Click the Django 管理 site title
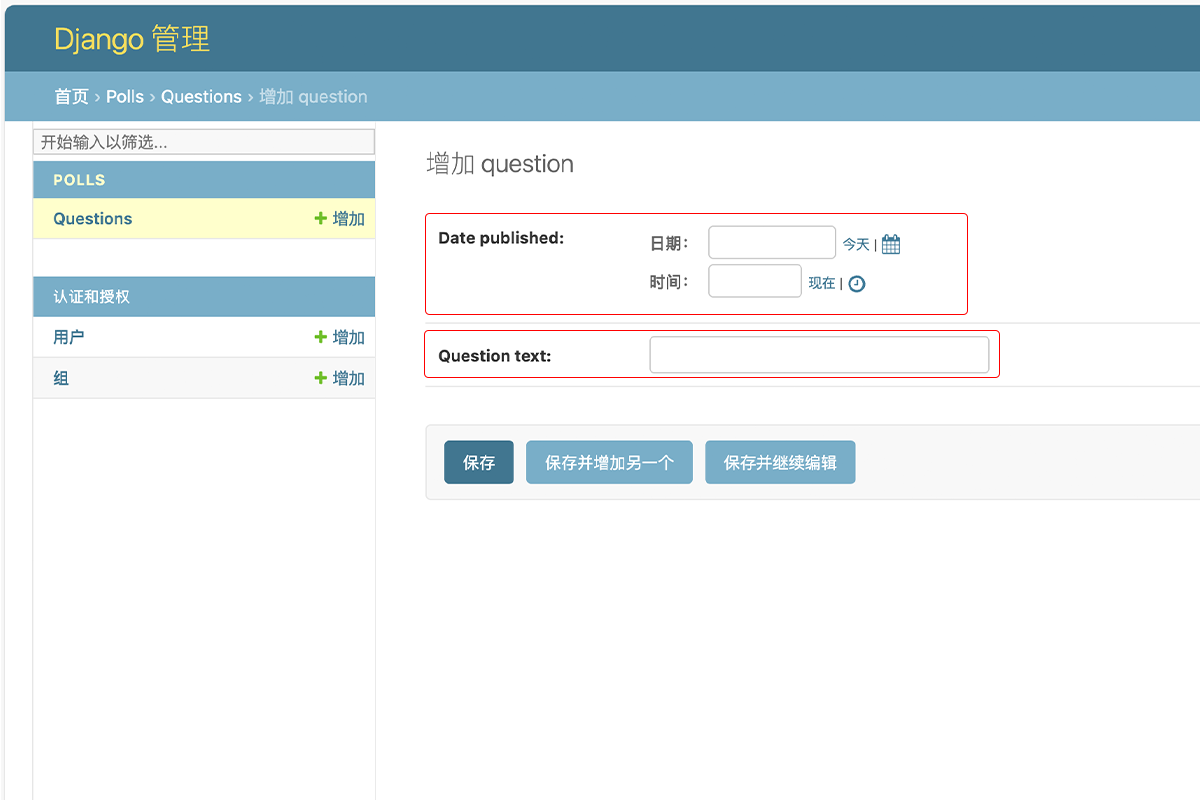1200x800 pixels. [132, 39]
